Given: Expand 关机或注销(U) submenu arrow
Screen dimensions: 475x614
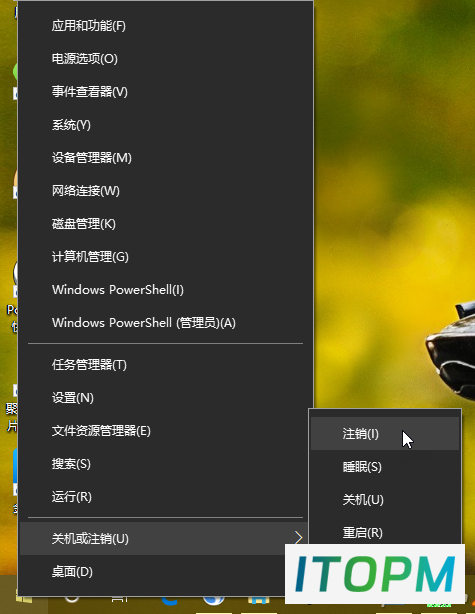Looking at the screenshot, I should point(298,538).
